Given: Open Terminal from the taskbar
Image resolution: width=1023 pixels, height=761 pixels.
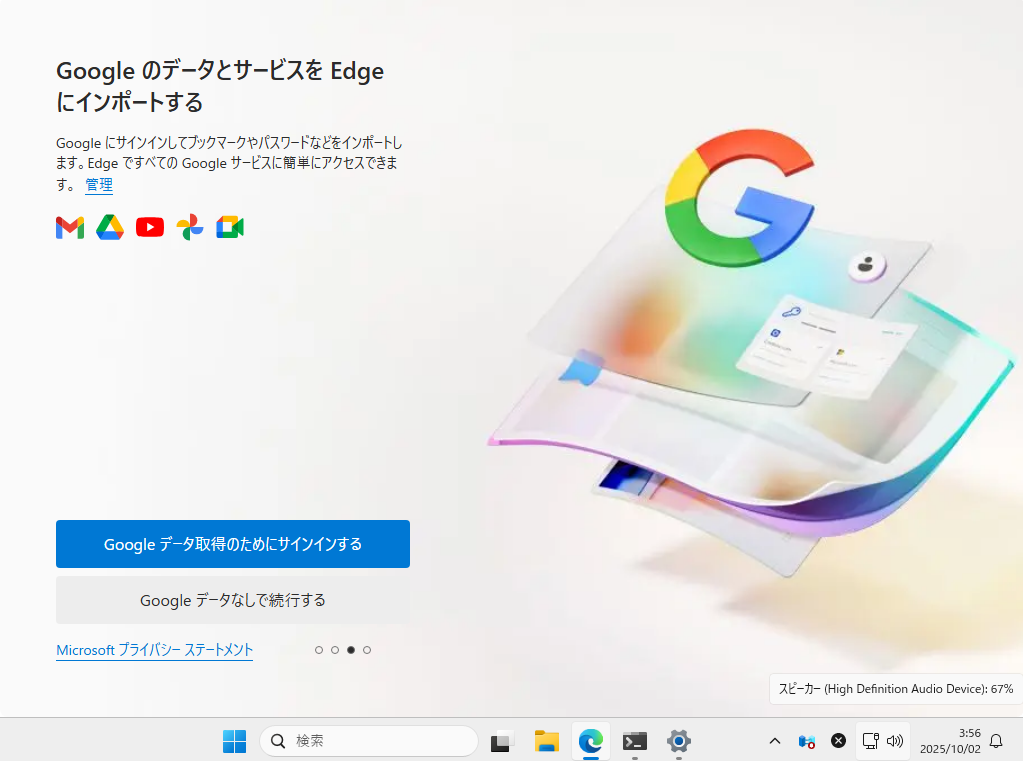Looking at the screenshot, I should [x=634, y=741].
